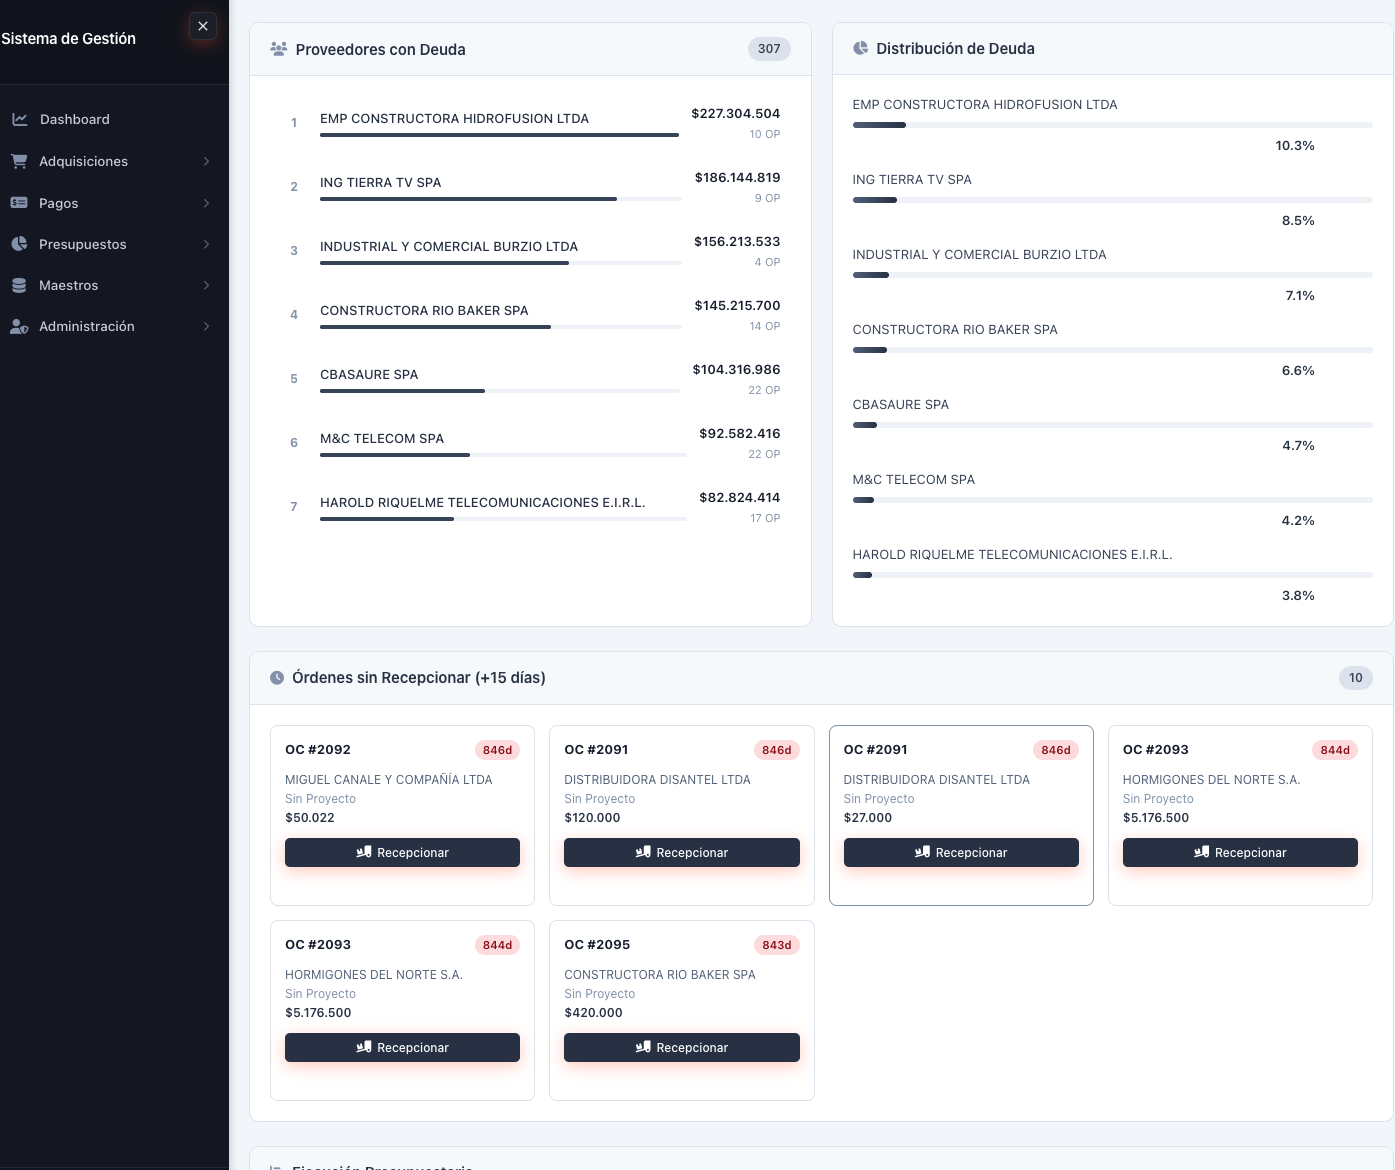Open the Presupuestos menu item
This screenshot has height=1170, width=1395.
(x=114, y=244)
